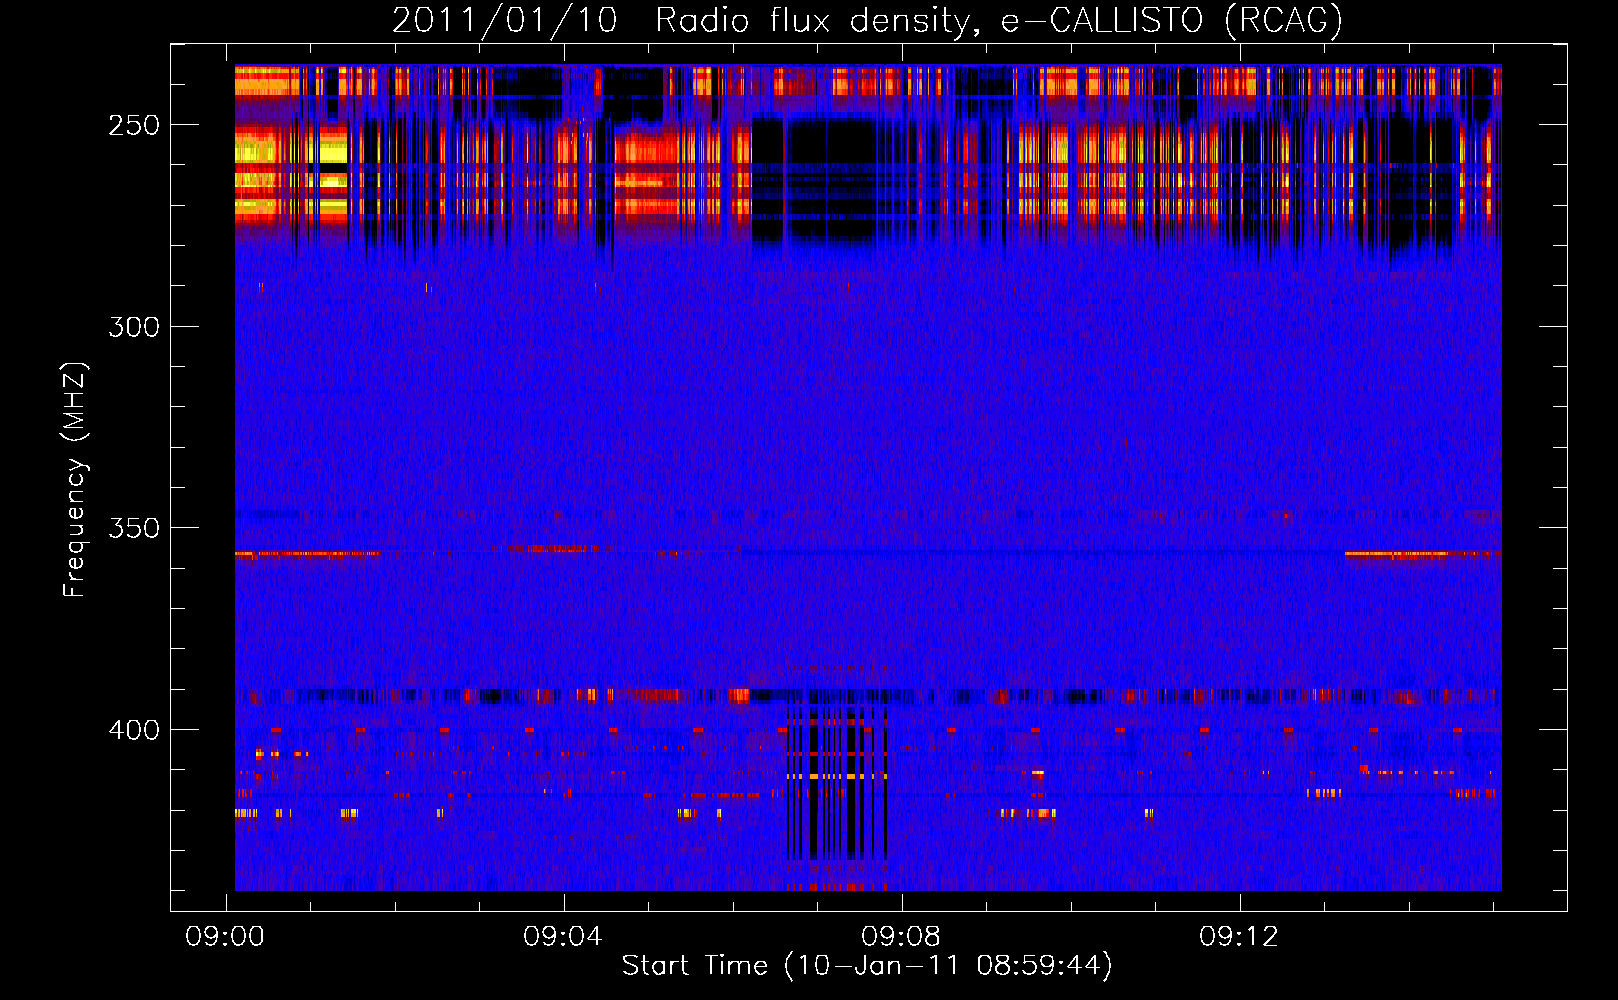1618x1000 pixels.
Task: Click the '09:04' time axis label
Action: click(x=563, y=936)
